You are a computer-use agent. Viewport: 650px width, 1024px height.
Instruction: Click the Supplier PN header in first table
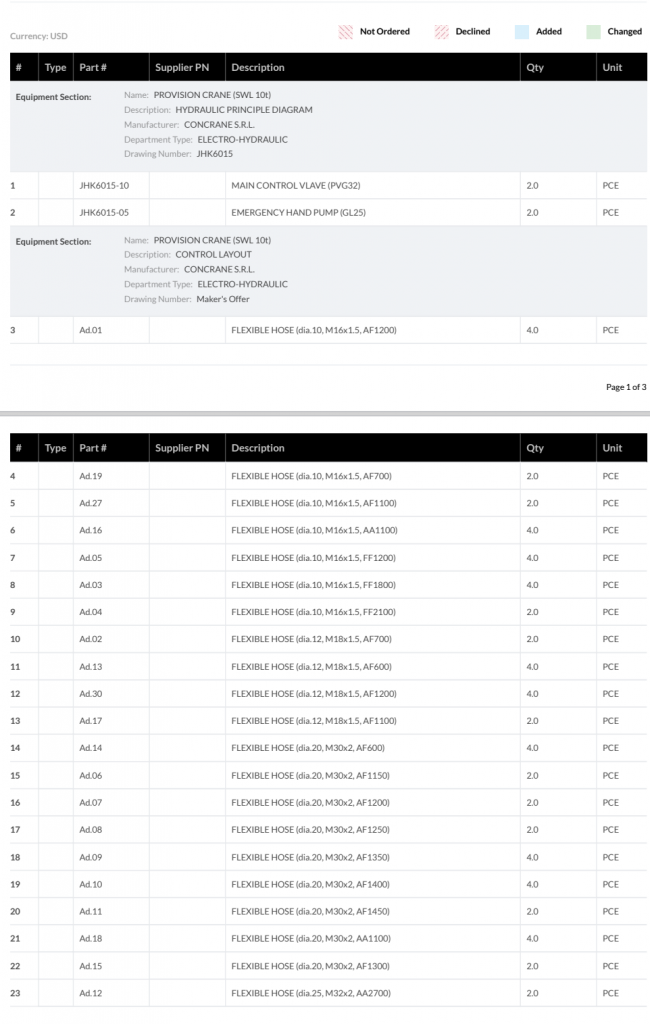click(x=180, y=68)
